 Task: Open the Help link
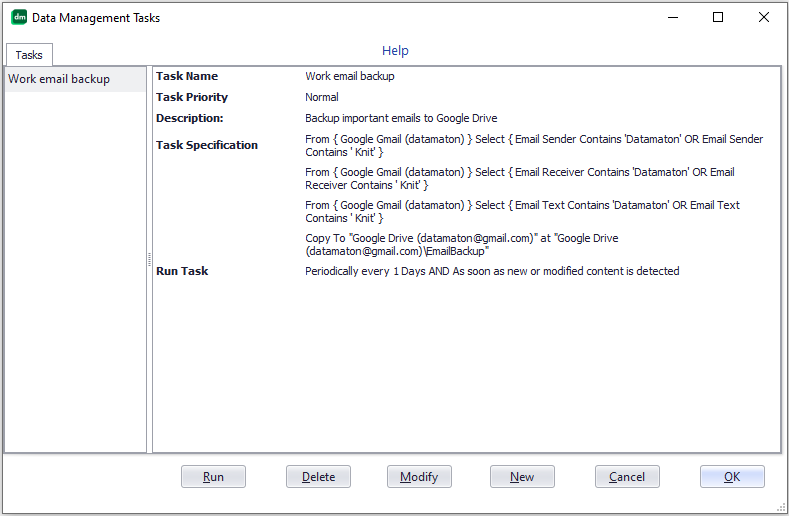click(x=395, y=50)
